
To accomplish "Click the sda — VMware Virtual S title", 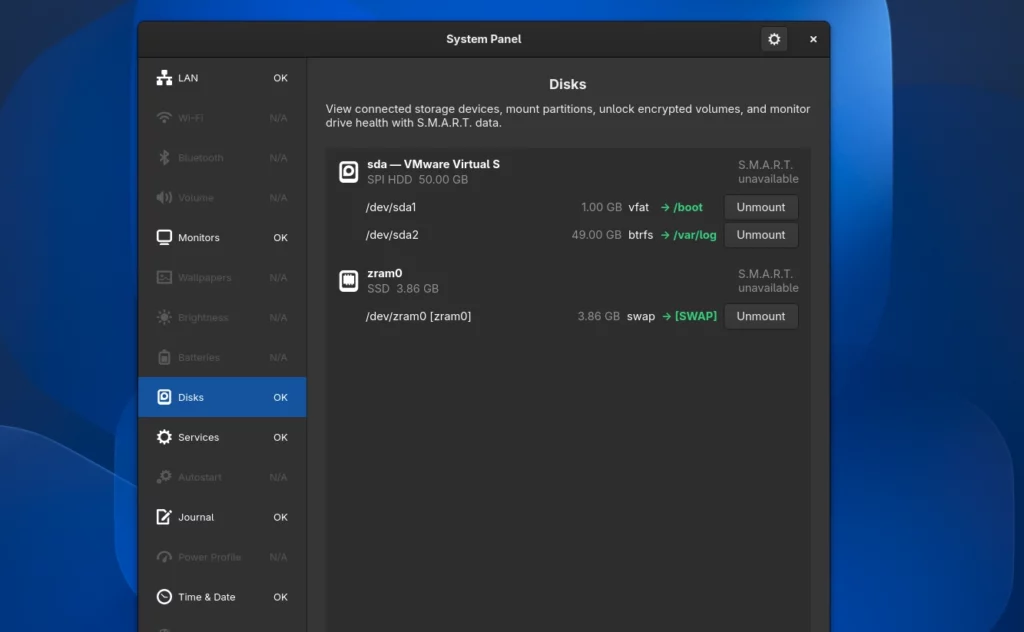I will (433, 165).
